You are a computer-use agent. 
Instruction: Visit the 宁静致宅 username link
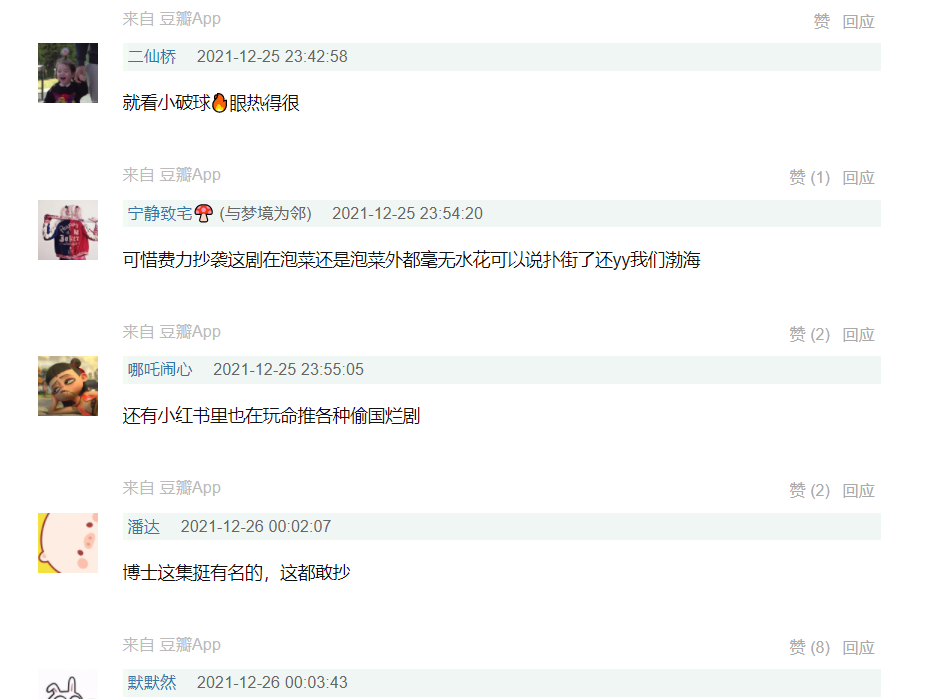[160, 213]
